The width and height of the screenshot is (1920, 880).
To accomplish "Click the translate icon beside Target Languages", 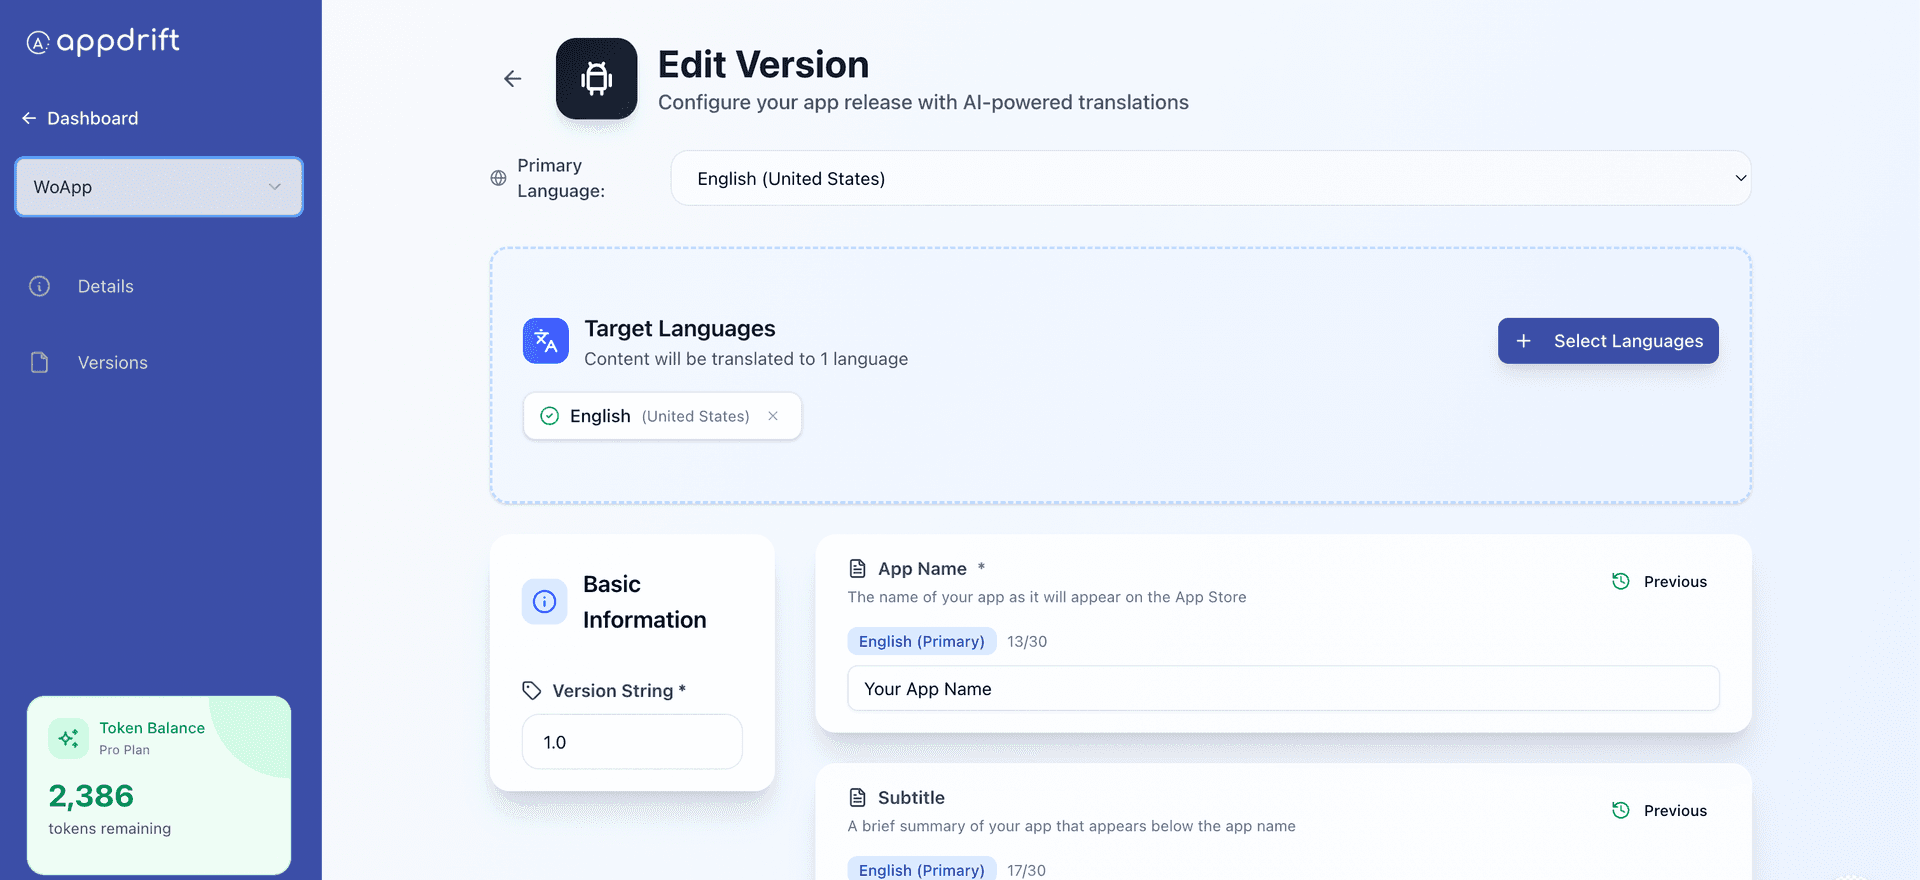I will (546, 341).
